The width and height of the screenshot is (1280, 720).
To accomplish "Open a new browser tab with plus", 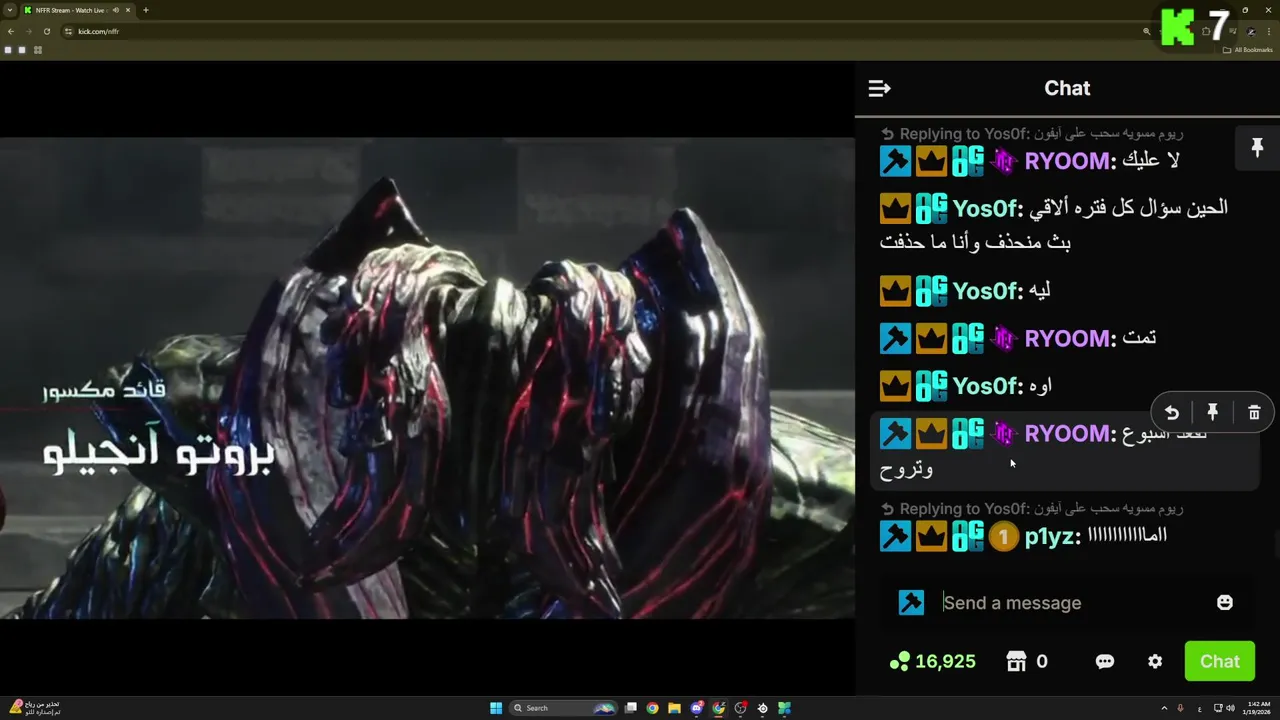I will click(x=146, y=10).
